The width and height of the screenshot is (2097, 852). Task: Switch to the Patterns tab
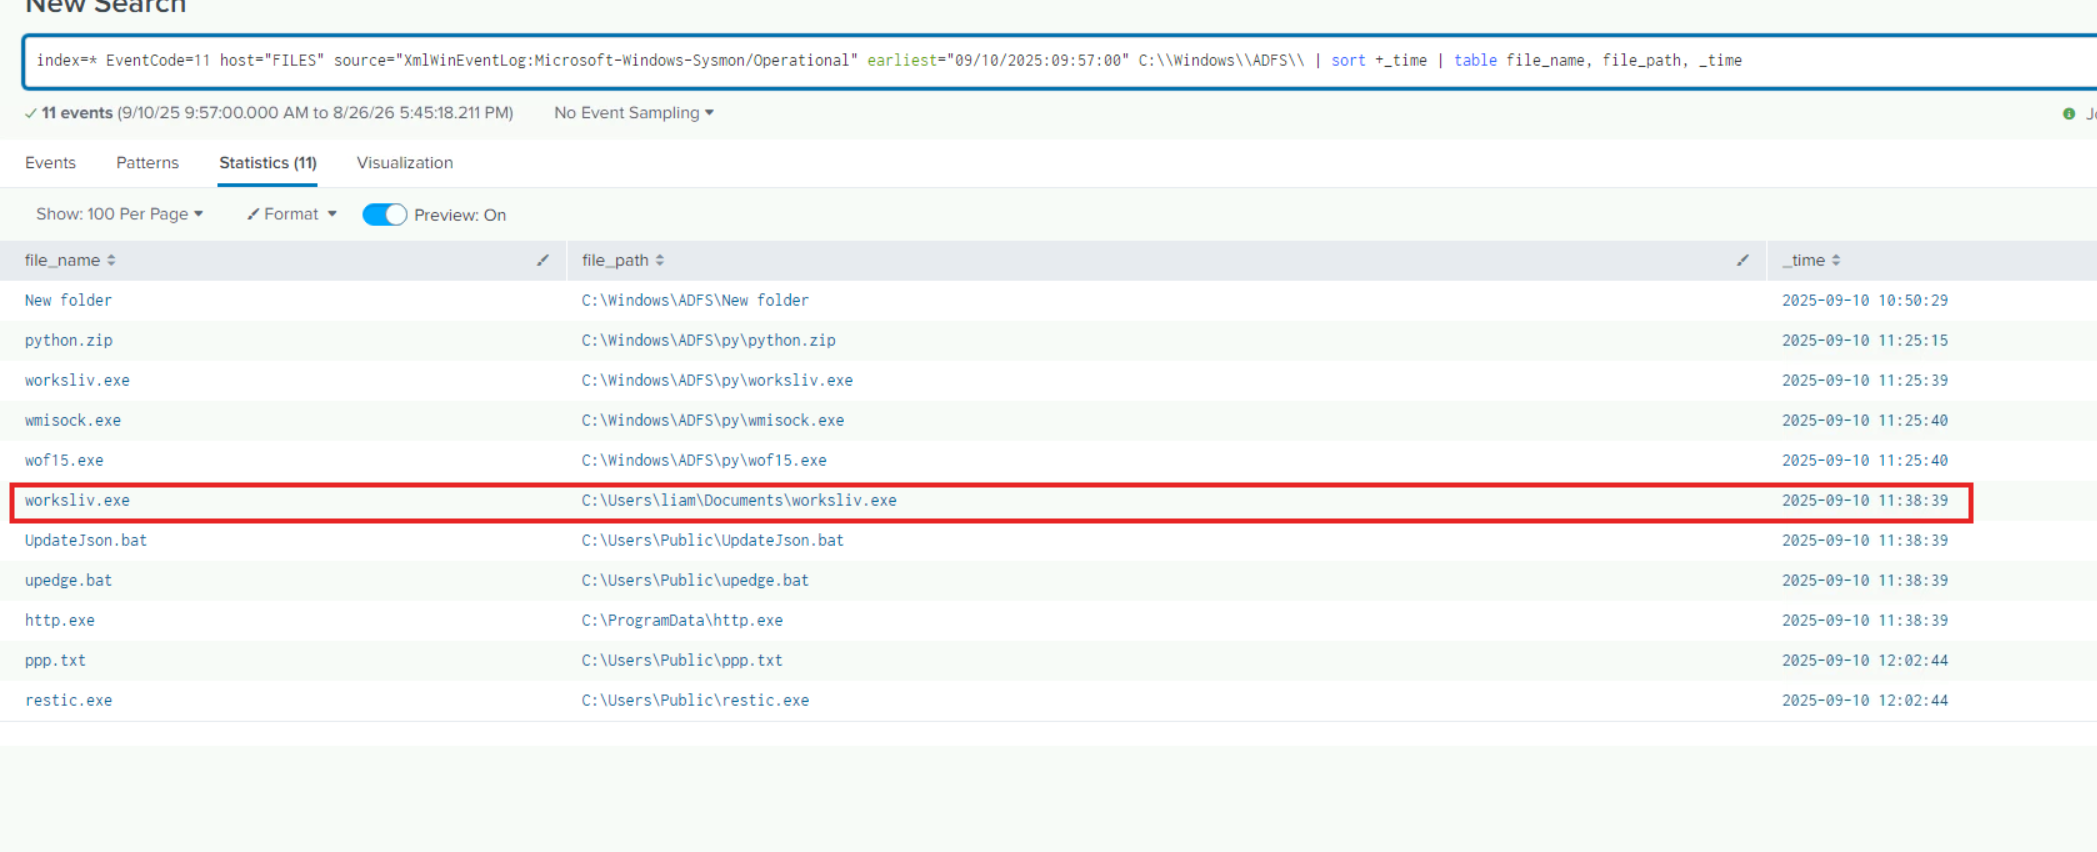[147, 163]
